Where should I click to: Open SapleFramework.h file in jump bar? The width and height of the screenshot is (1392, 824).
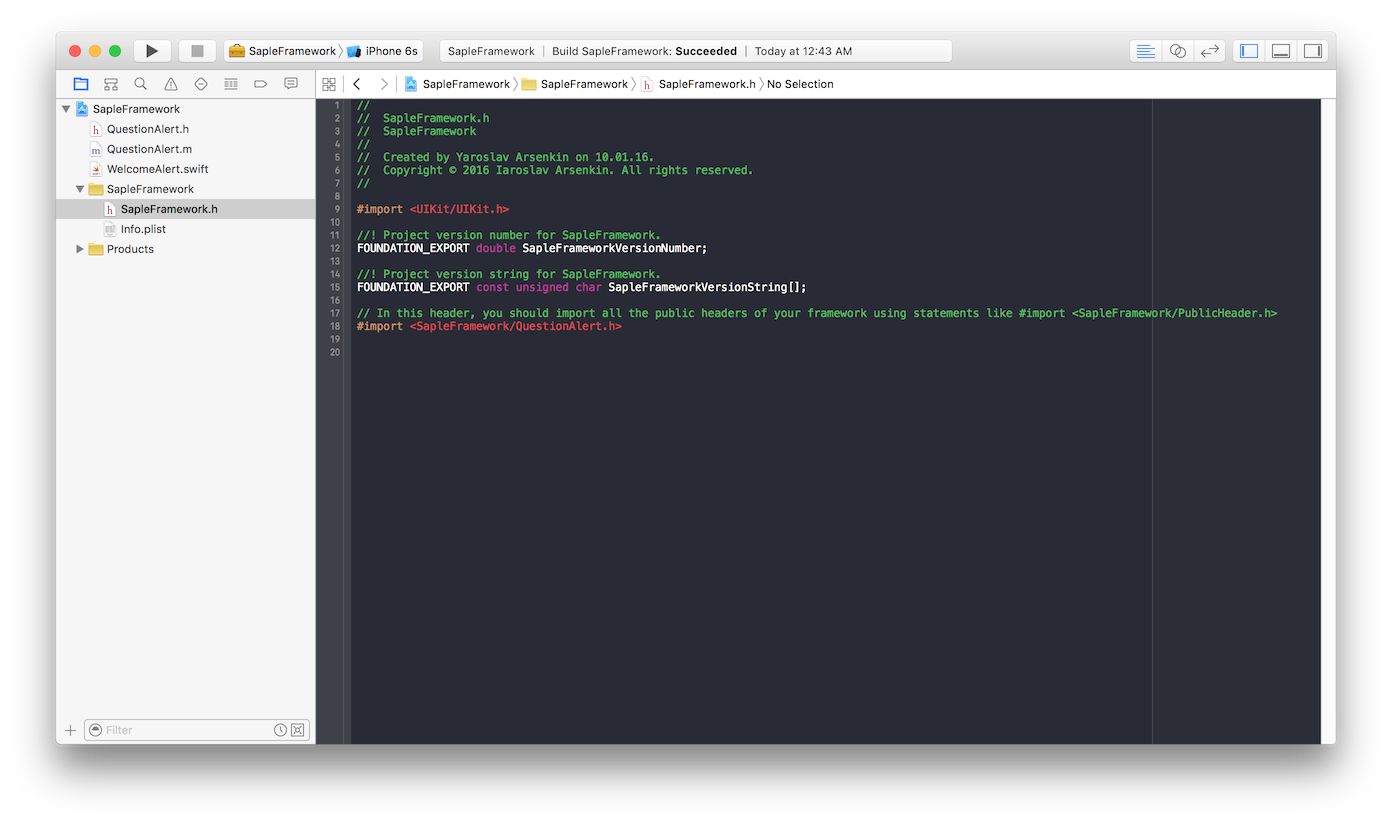point(698,84)
